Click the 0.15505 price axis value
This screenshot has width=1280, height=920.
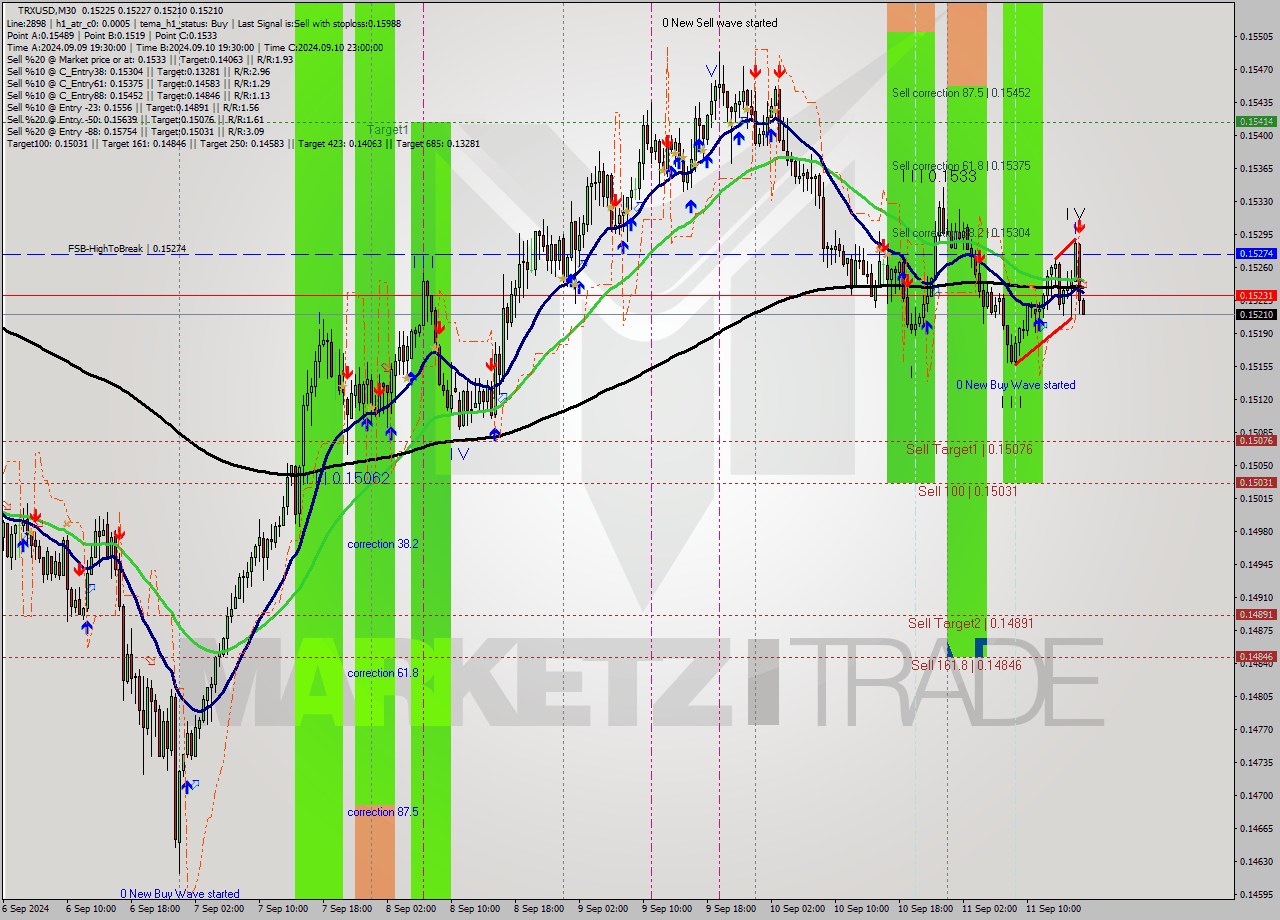(x=1256, y=37)
